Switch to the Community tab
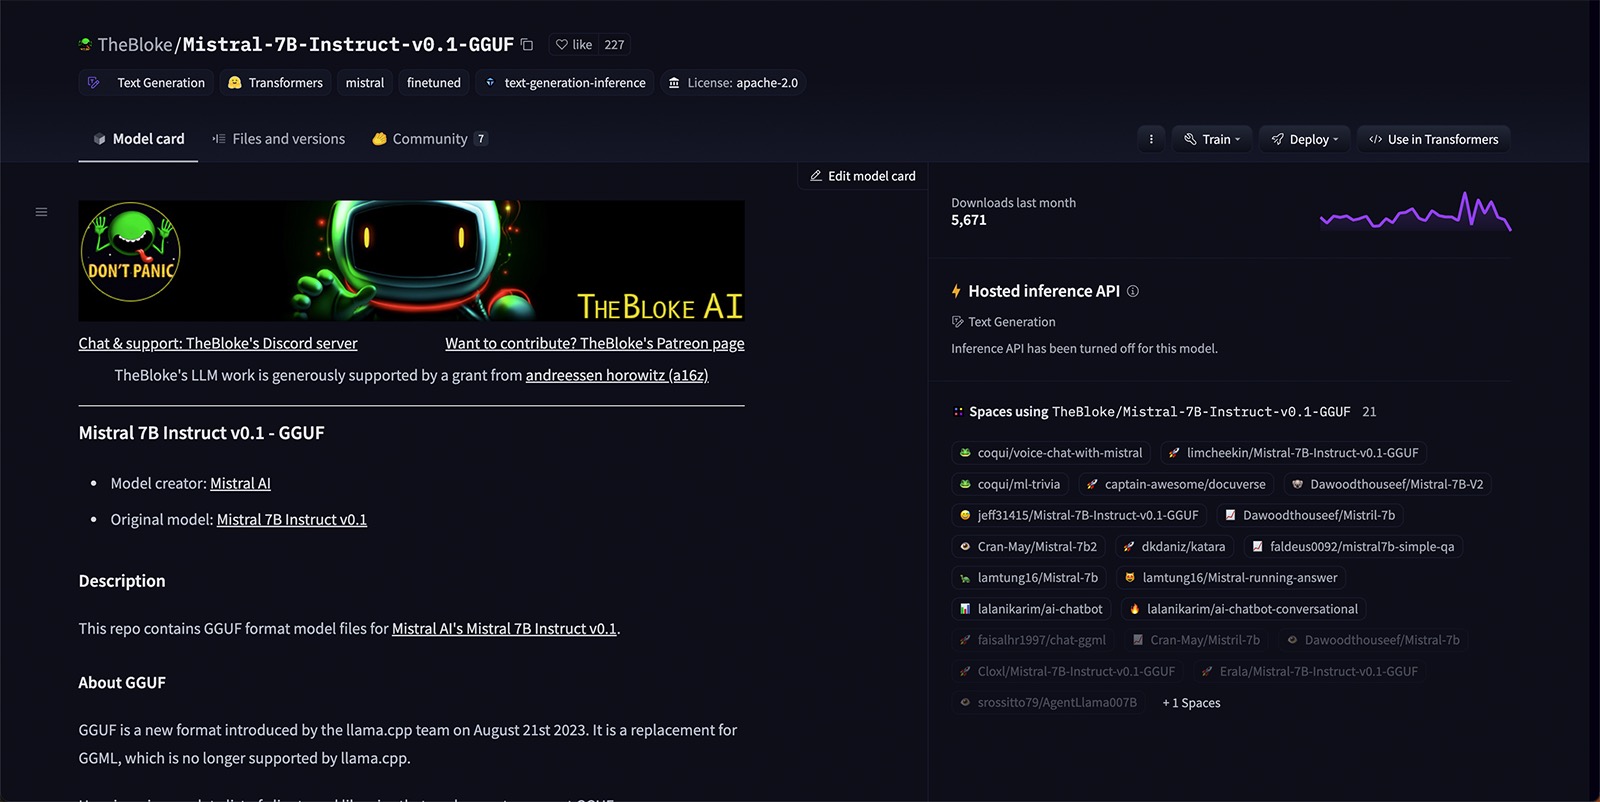 (x=430, y=139)
